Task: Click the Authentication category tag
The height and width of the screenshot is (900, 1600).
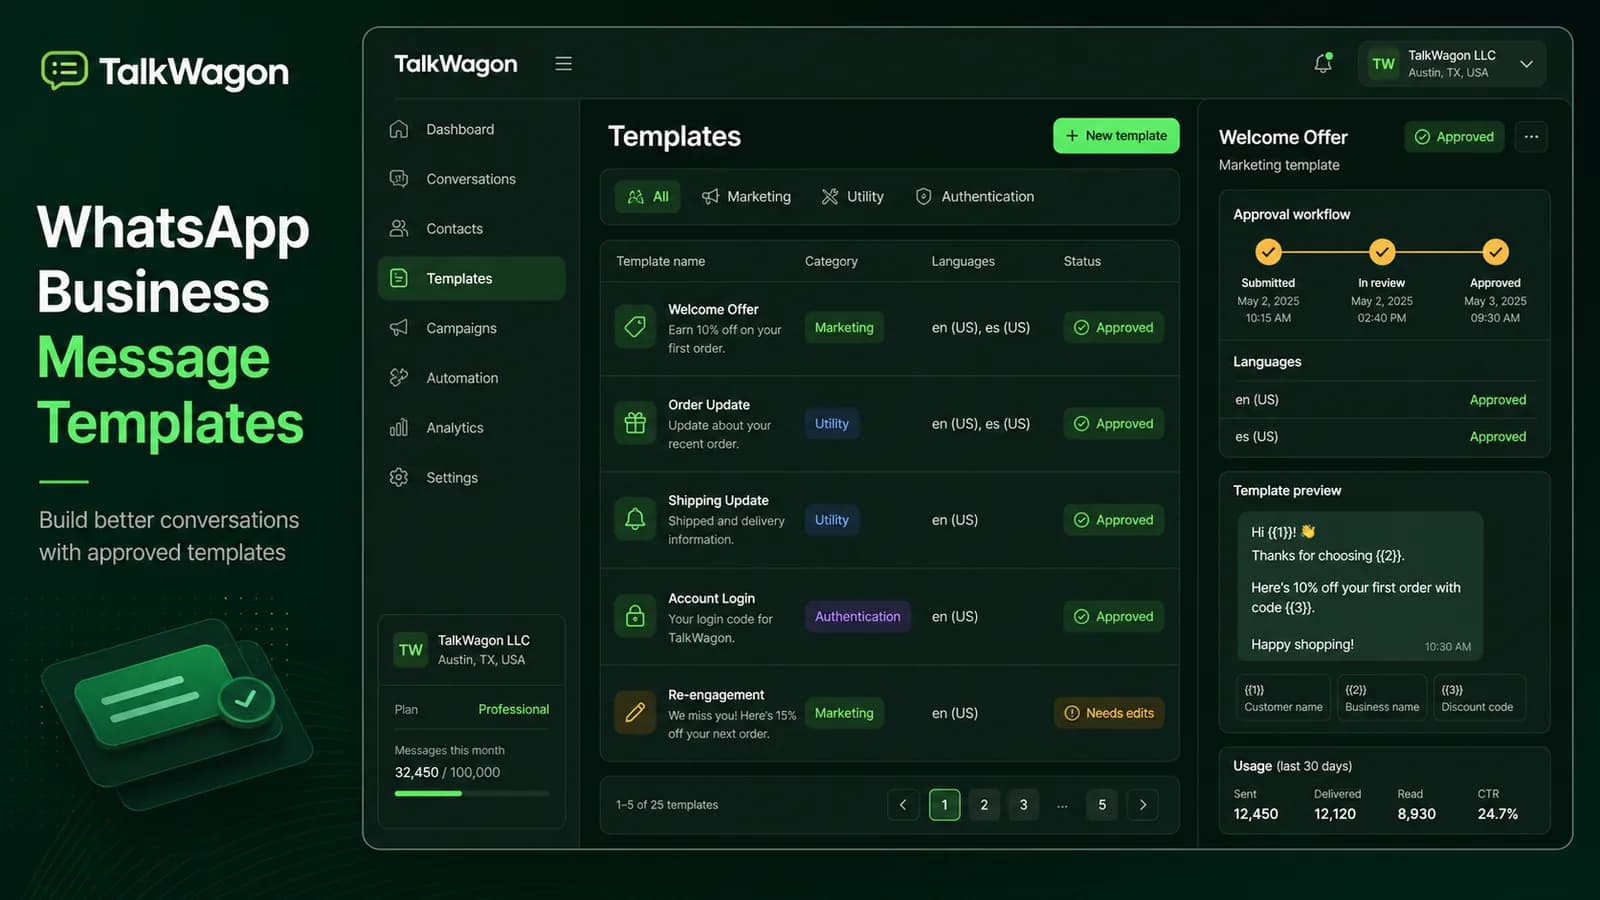Action: (x=857, y=617)
